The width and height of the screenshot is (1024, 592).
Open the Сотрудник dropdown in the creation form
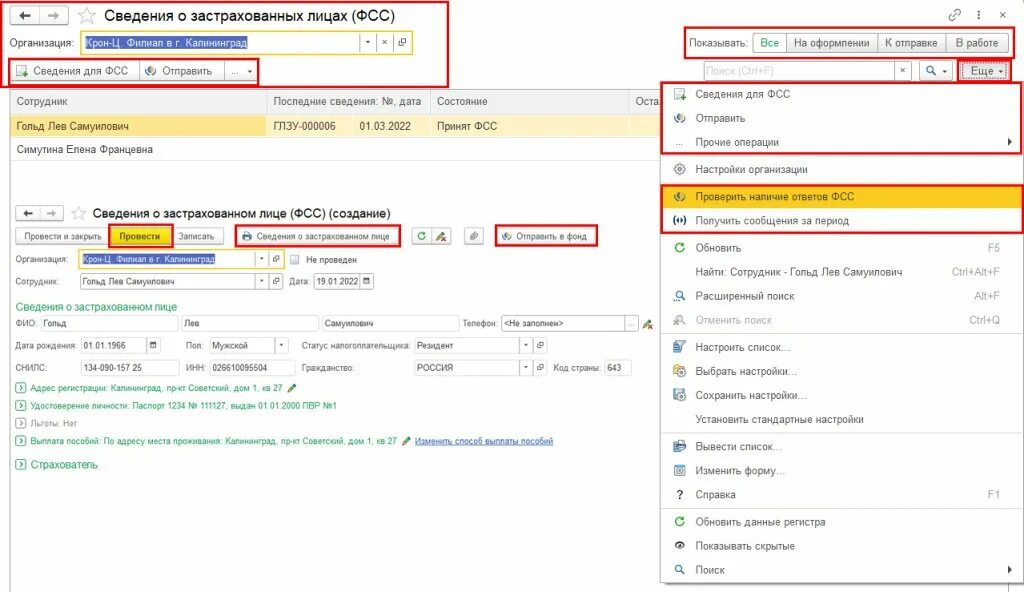pos(262,282)
